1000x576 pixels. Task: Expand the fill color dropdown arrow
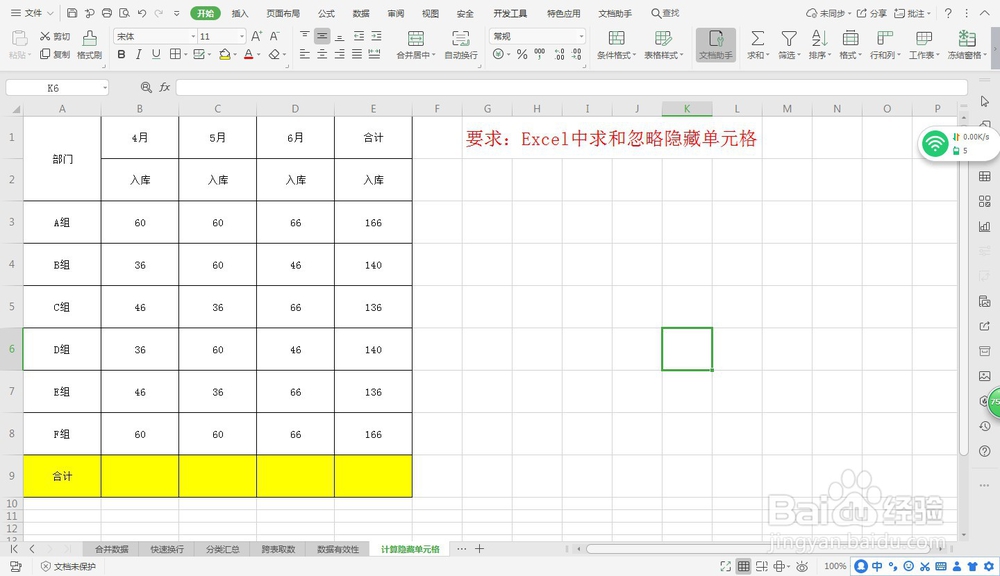point(235,55)
